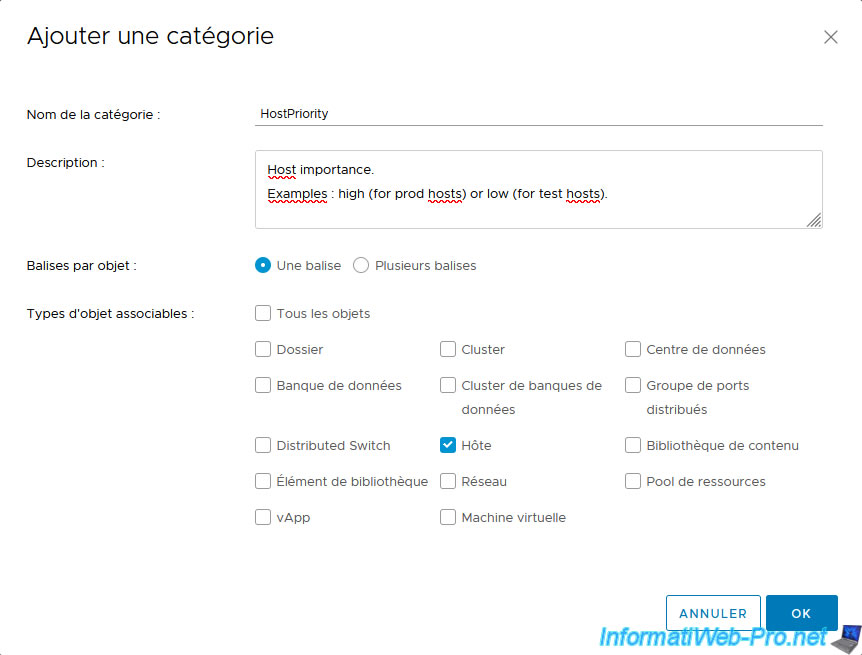The image size is (862, 655).
Task: Confirm with the OK button
Action: pos(801,613)
